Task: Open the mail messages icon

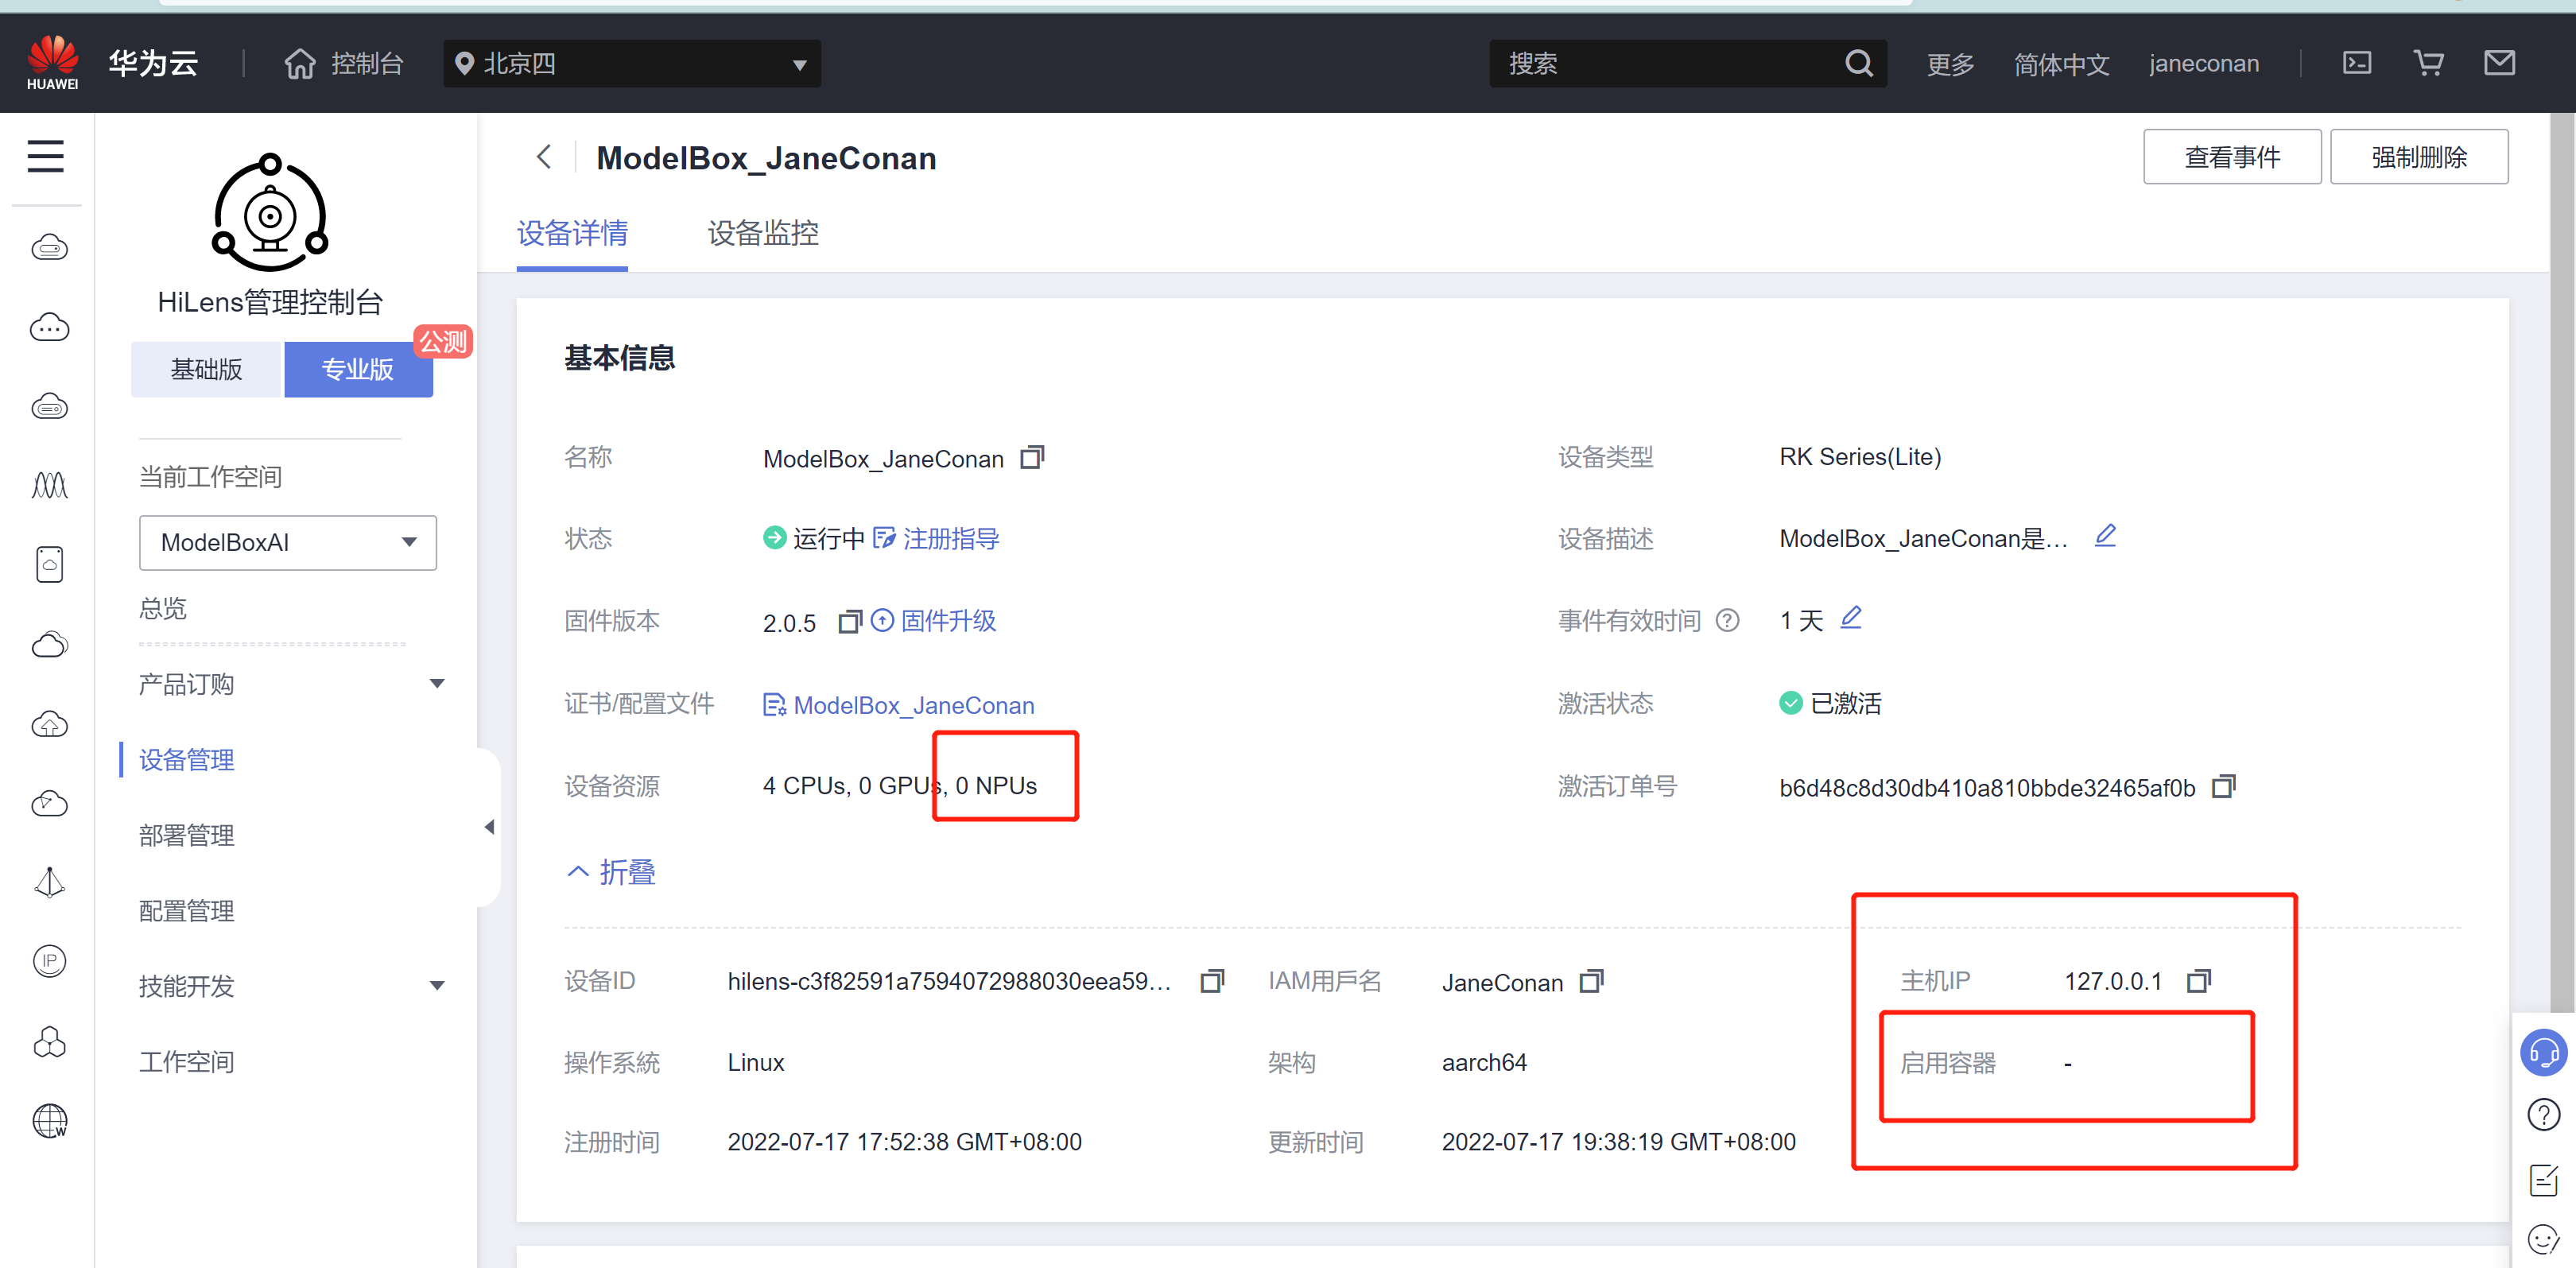Action: click(x=2499, y=63)
